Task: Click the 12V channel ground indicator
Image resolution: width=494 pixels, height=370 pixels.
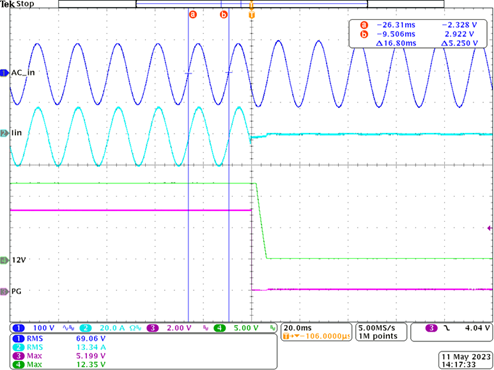Action: pyautogui.click(x=4, y=260)
